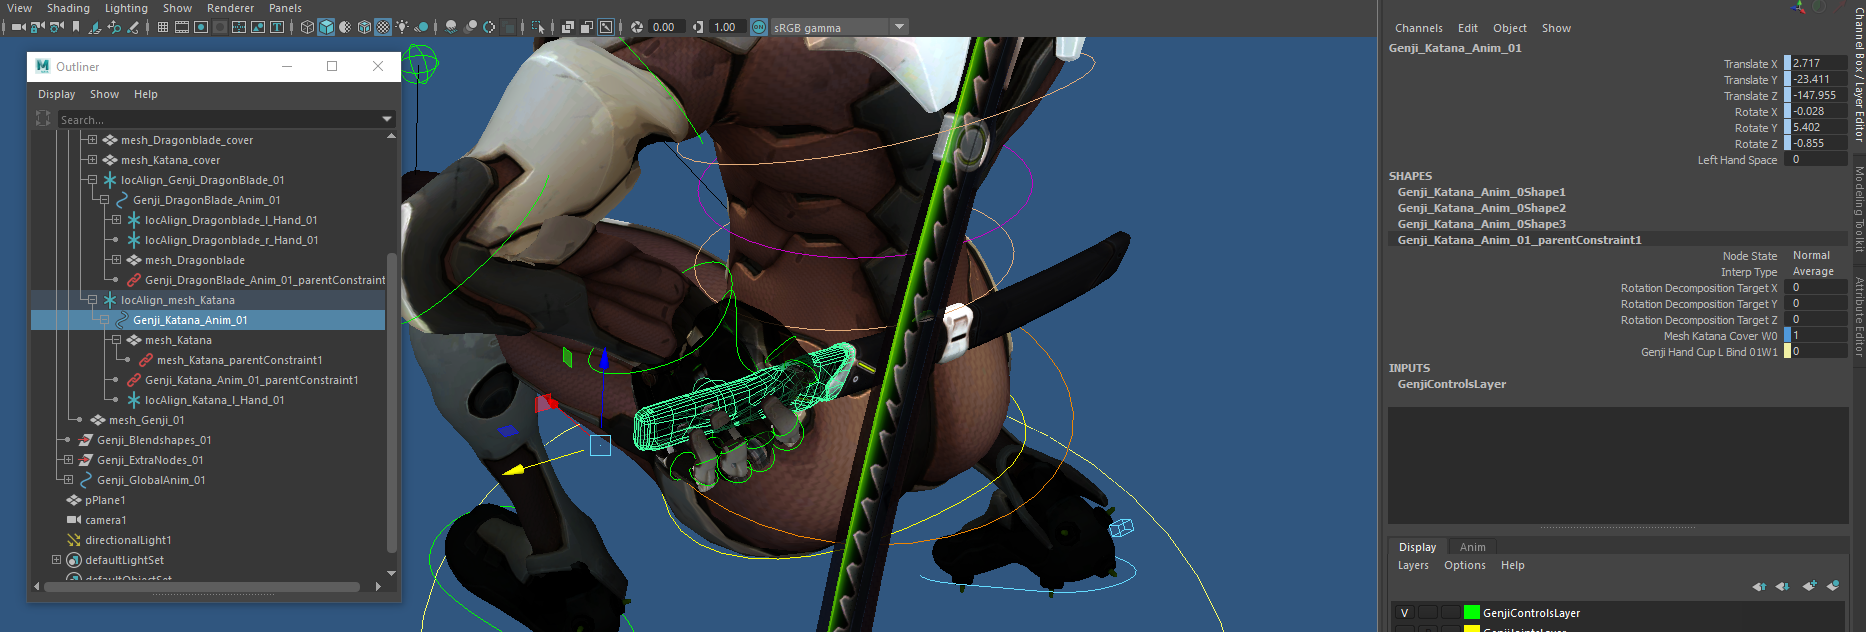Expand locAlign_Dragonblade_l_Hand_01 node
The height and width of the screenshot is (632, 1866).
tap(116, 220)
